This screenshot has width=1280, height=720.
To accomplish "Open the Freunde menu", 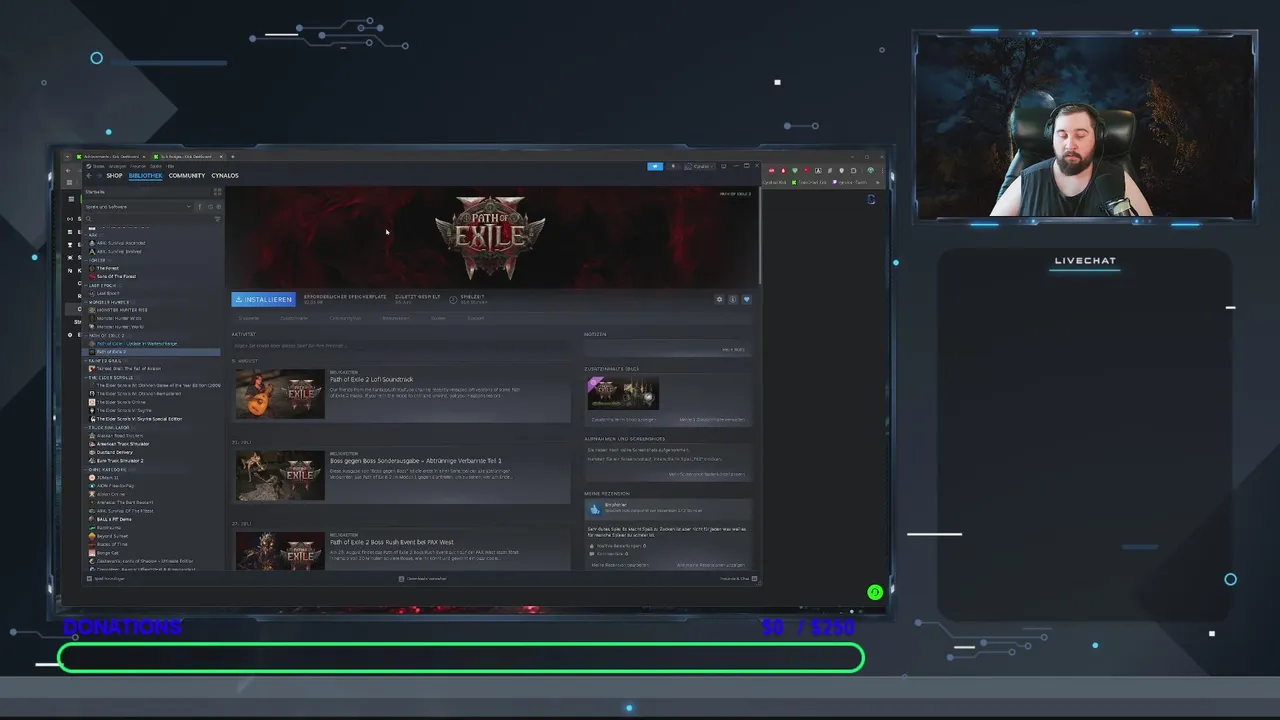I will coord(140,166).
